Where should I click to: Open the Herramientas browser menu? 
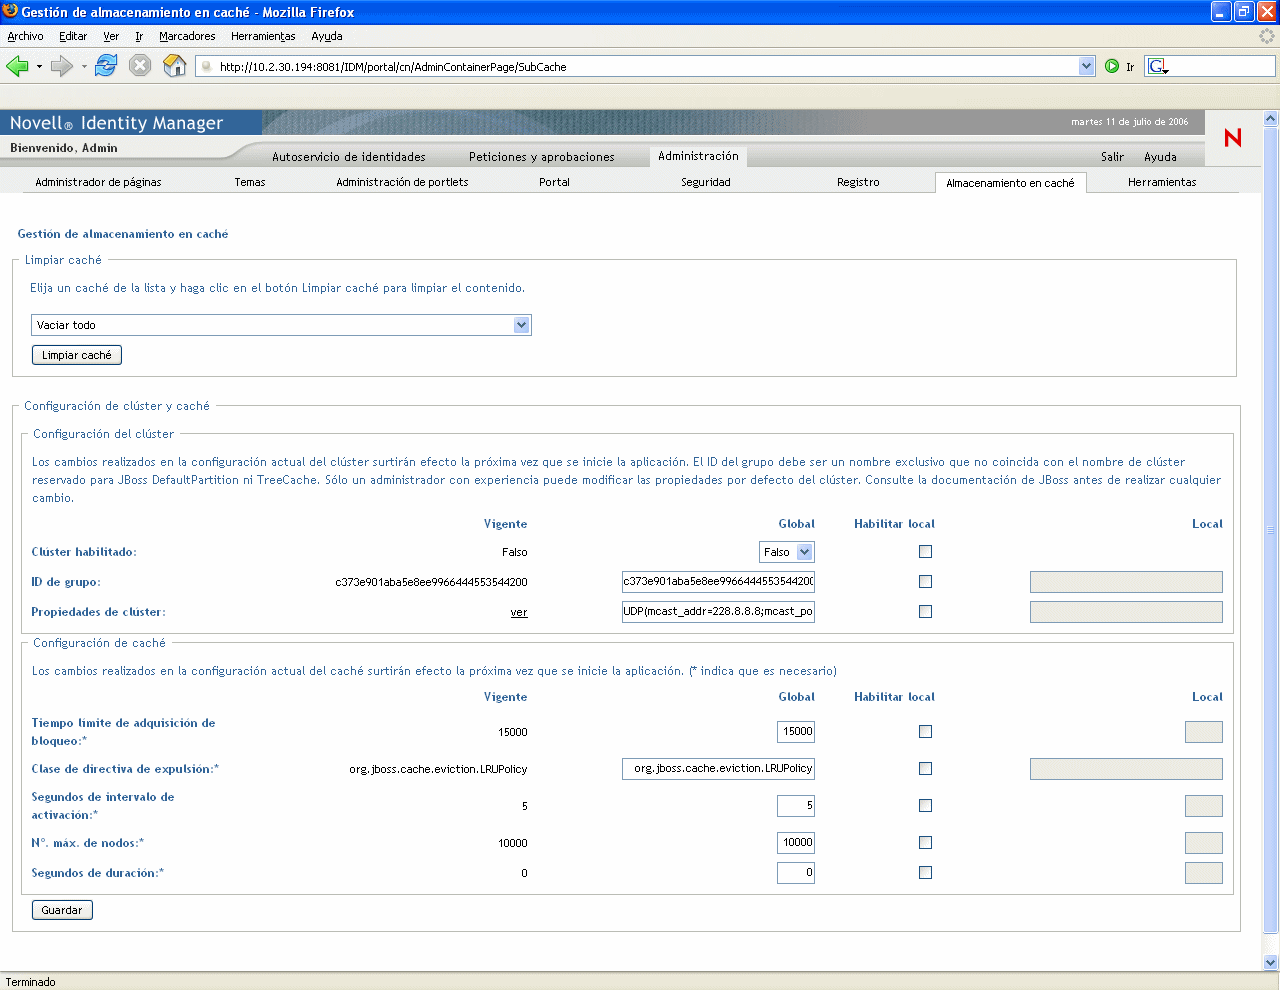(263, 36)
